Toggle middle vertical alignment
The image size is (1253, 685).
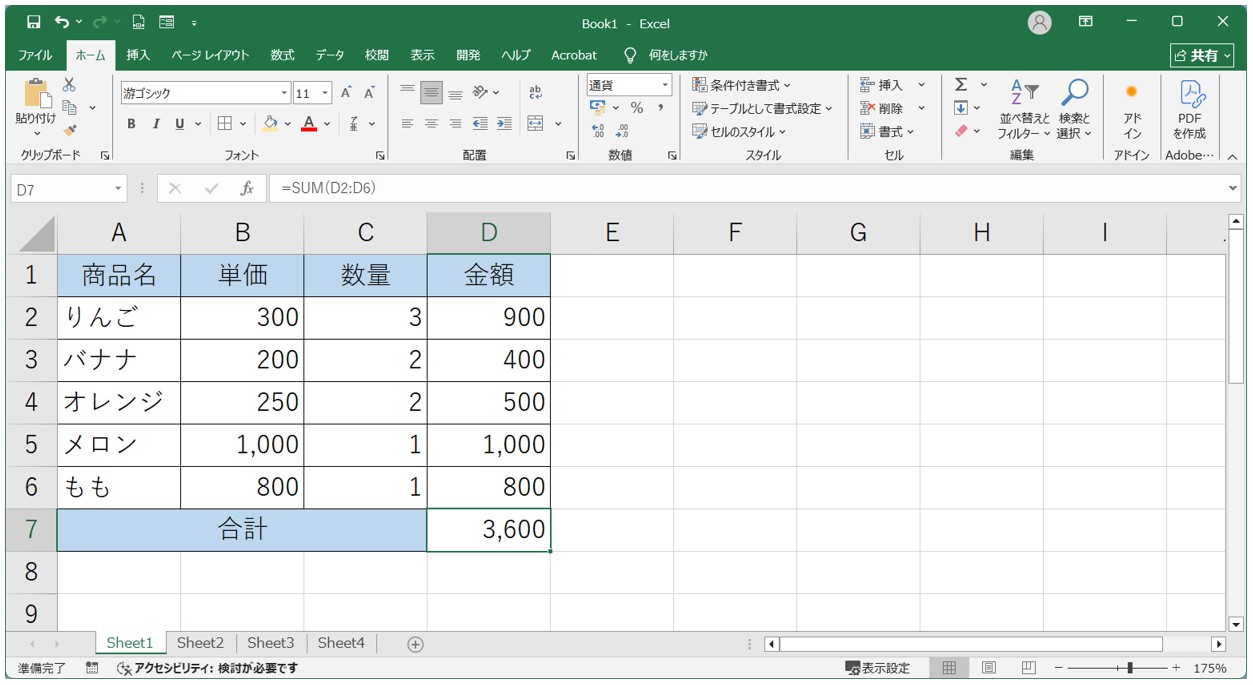[x=431, y=92]
